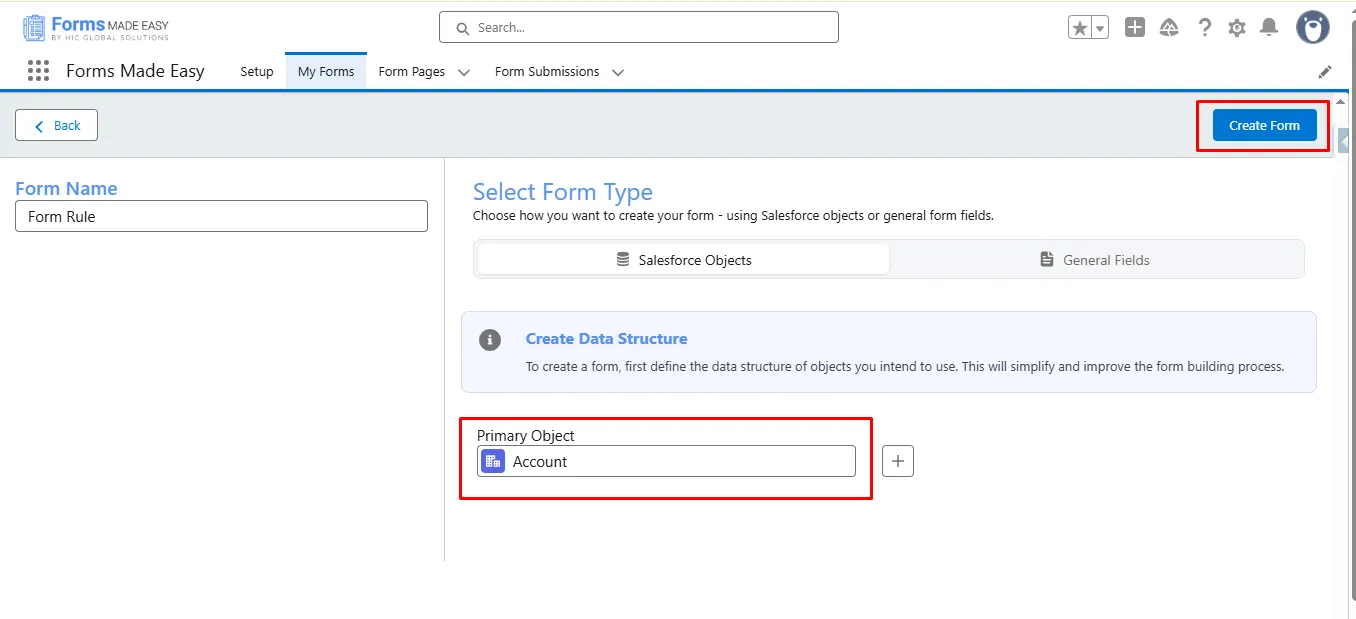Expand the favorites list dropdown arrow
Image resolution: width=1356 pixels, height=619 pixels.
click(x=1100, y=28)
